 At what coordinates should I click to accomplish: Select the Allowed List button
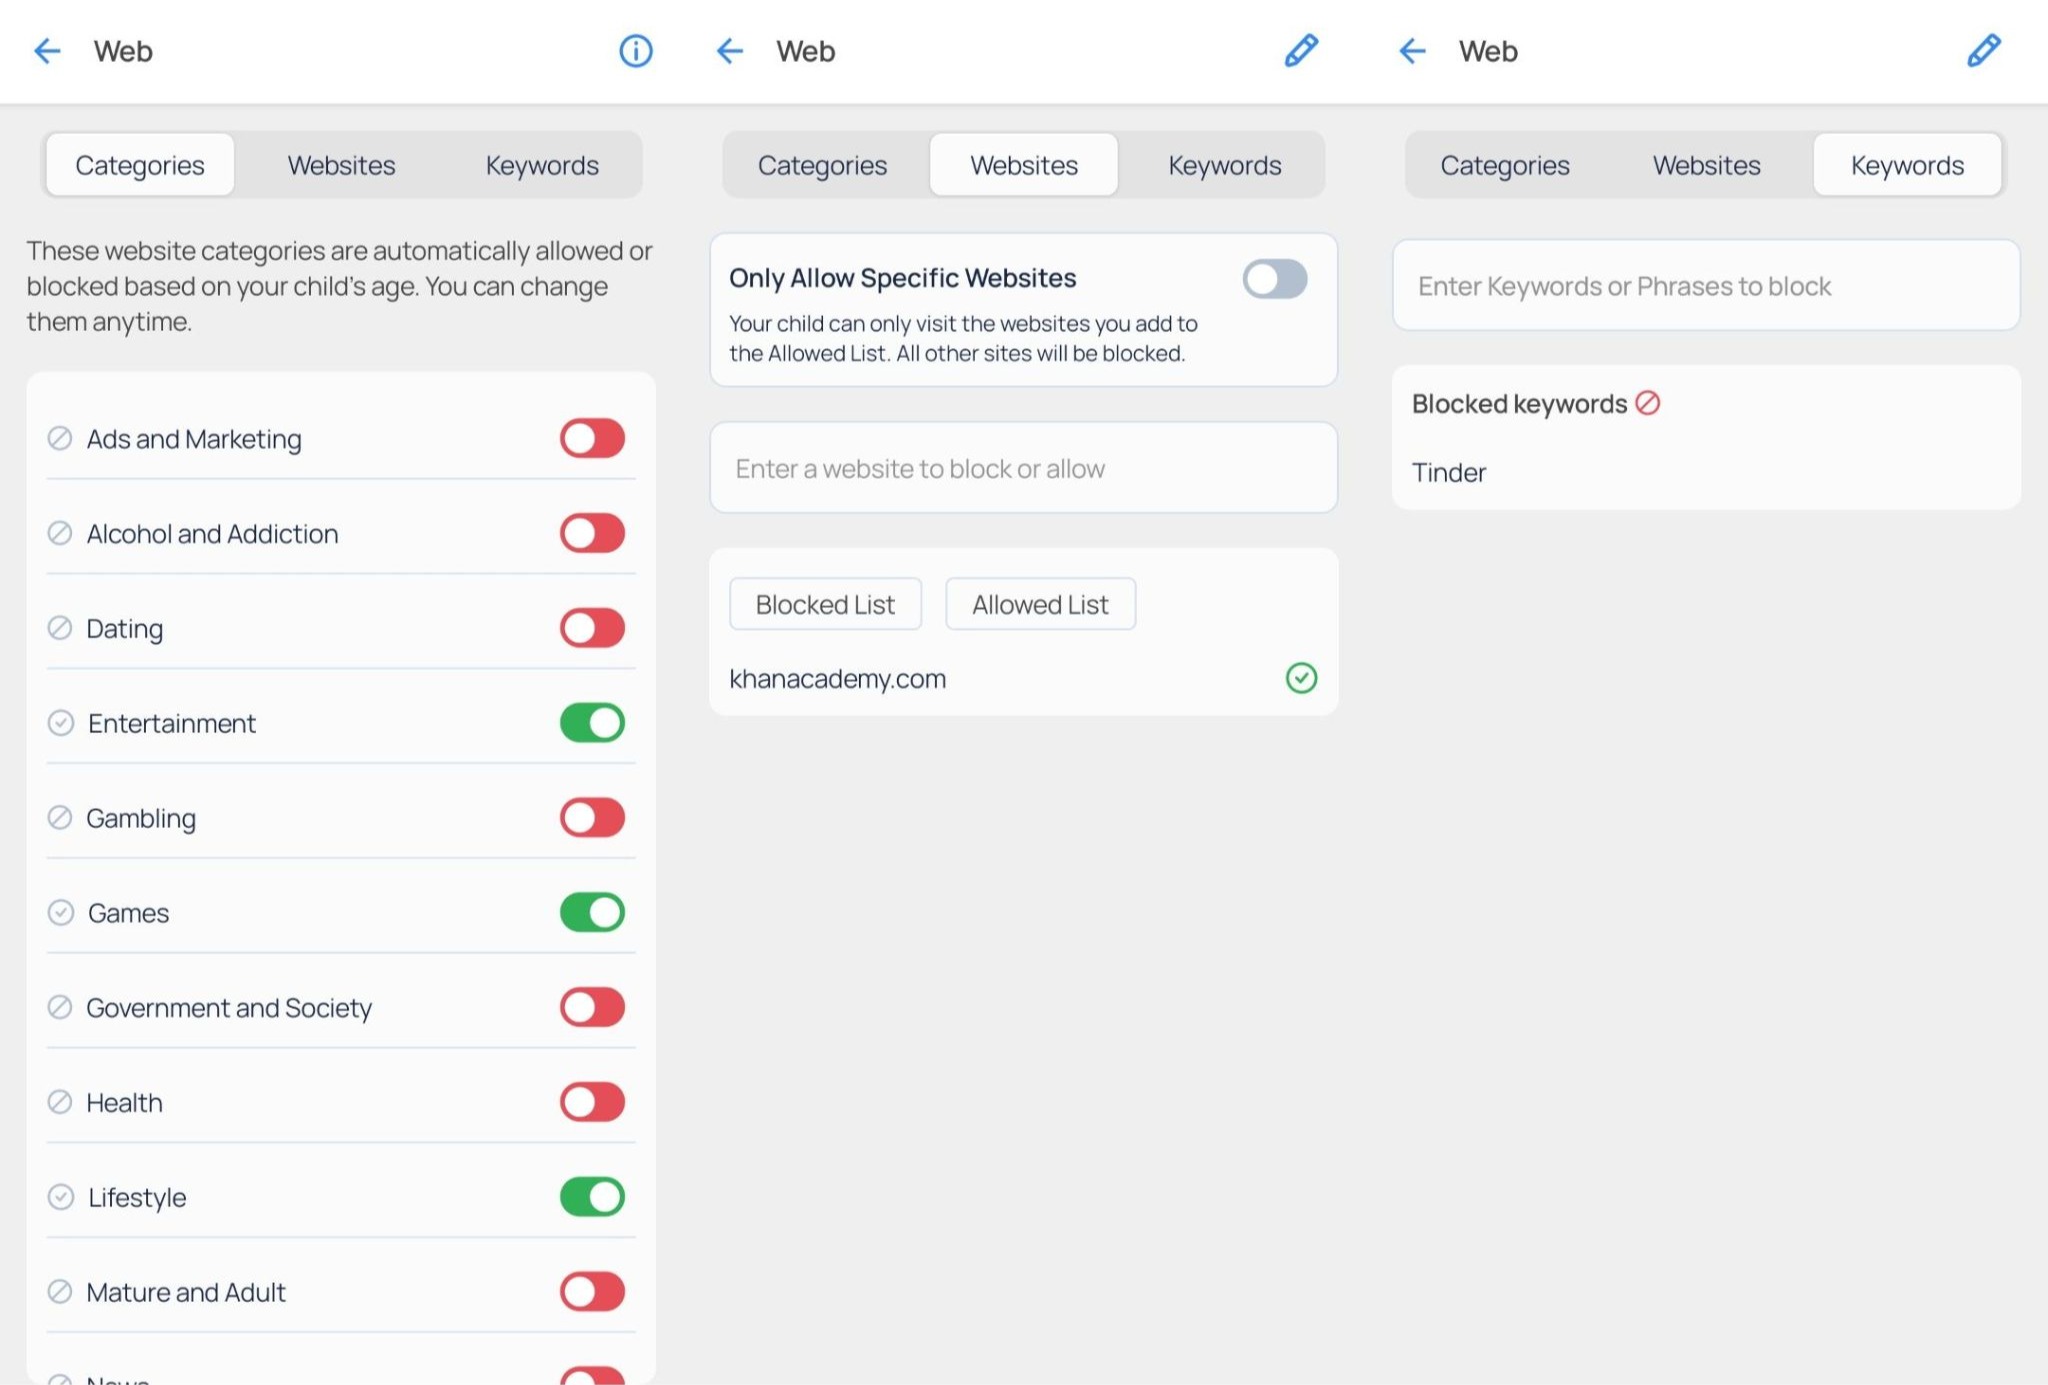point(1040,604)
